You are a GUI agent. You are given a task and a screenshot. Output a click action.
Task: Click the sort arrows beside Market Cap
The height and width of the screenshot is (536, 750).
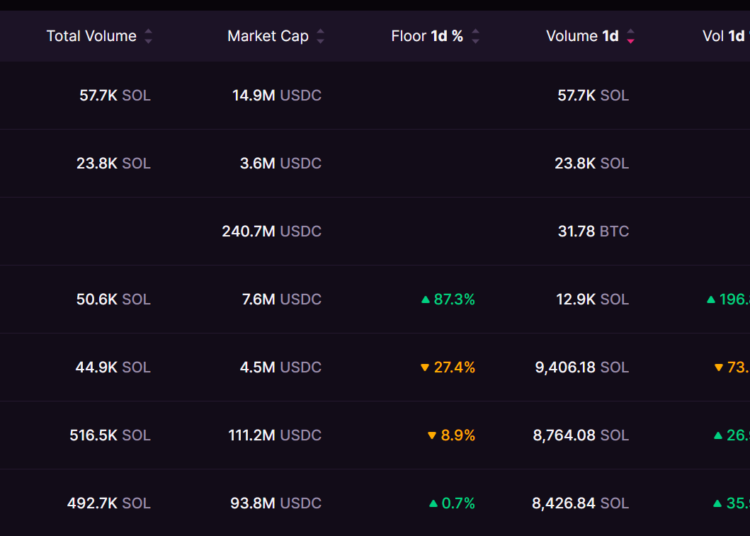click(x=320, y=37)
